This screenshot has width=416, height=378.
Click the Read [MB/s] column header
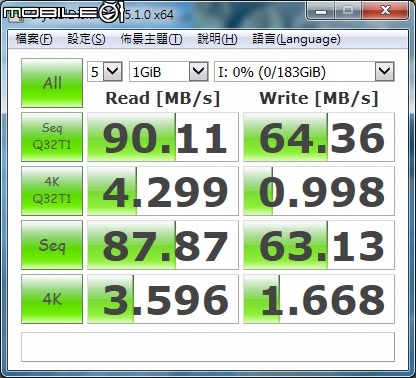point(163,98)
